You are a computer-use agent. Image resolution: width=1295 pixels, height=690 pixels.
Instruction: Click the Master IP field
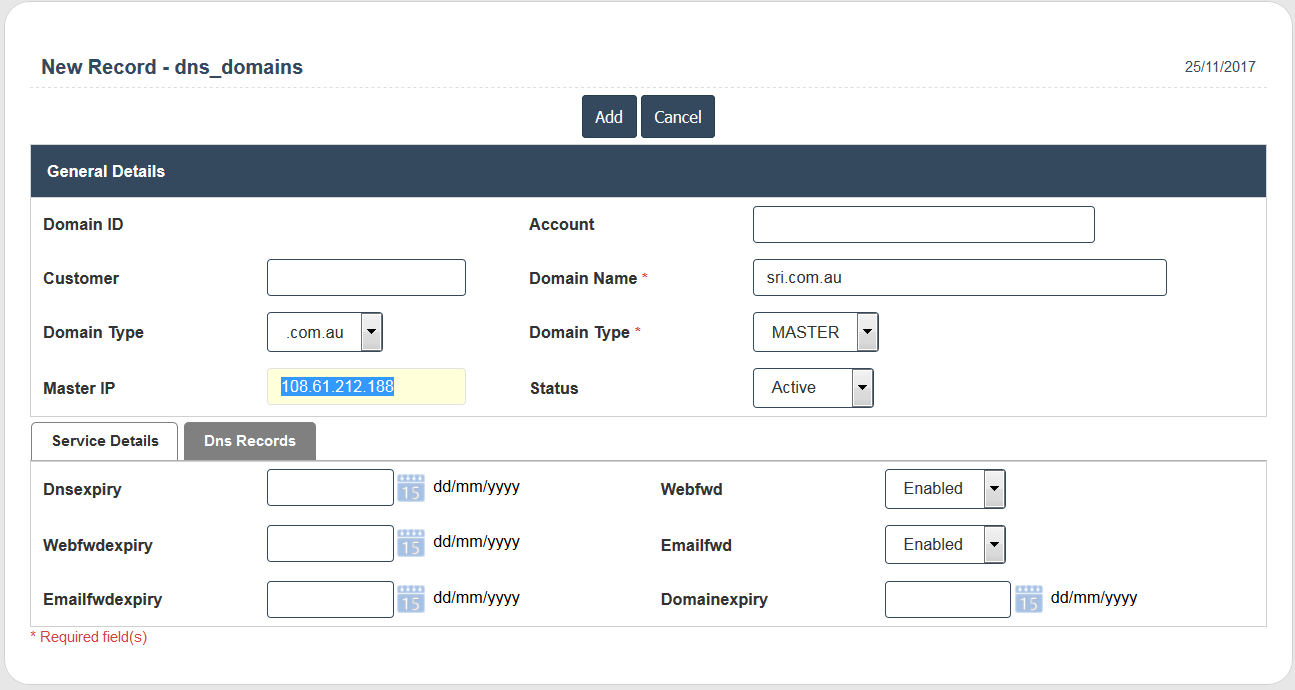[x=366, y=387]
